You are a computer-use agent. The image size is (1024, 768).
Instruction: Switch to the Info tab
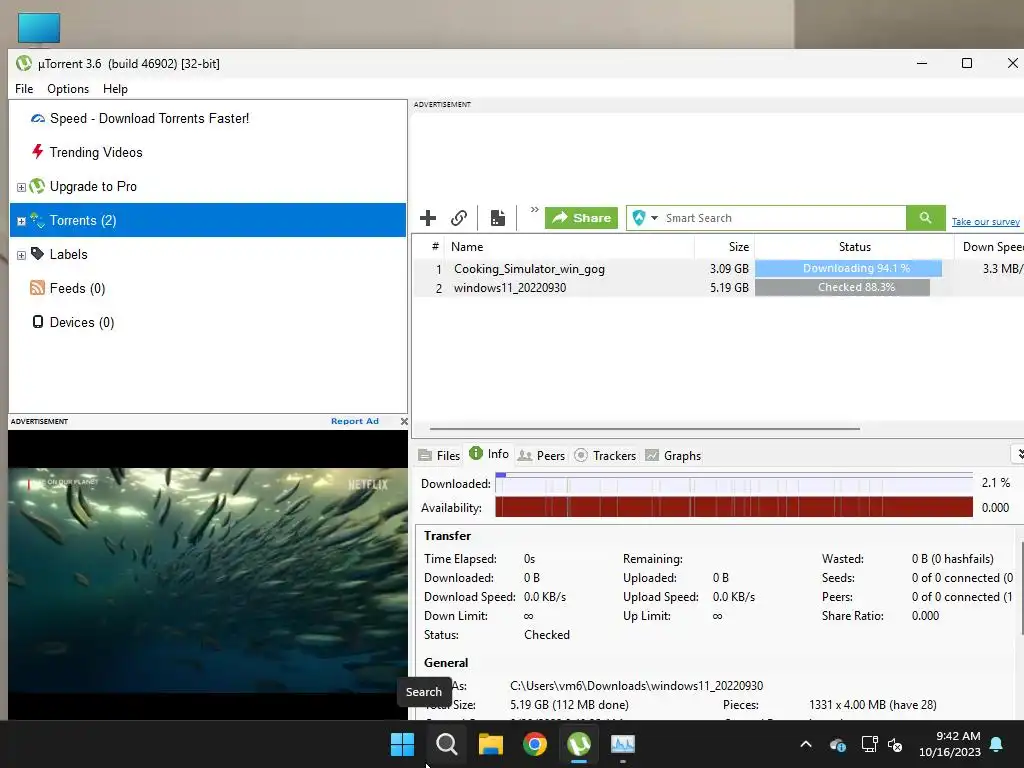(489, 454)
